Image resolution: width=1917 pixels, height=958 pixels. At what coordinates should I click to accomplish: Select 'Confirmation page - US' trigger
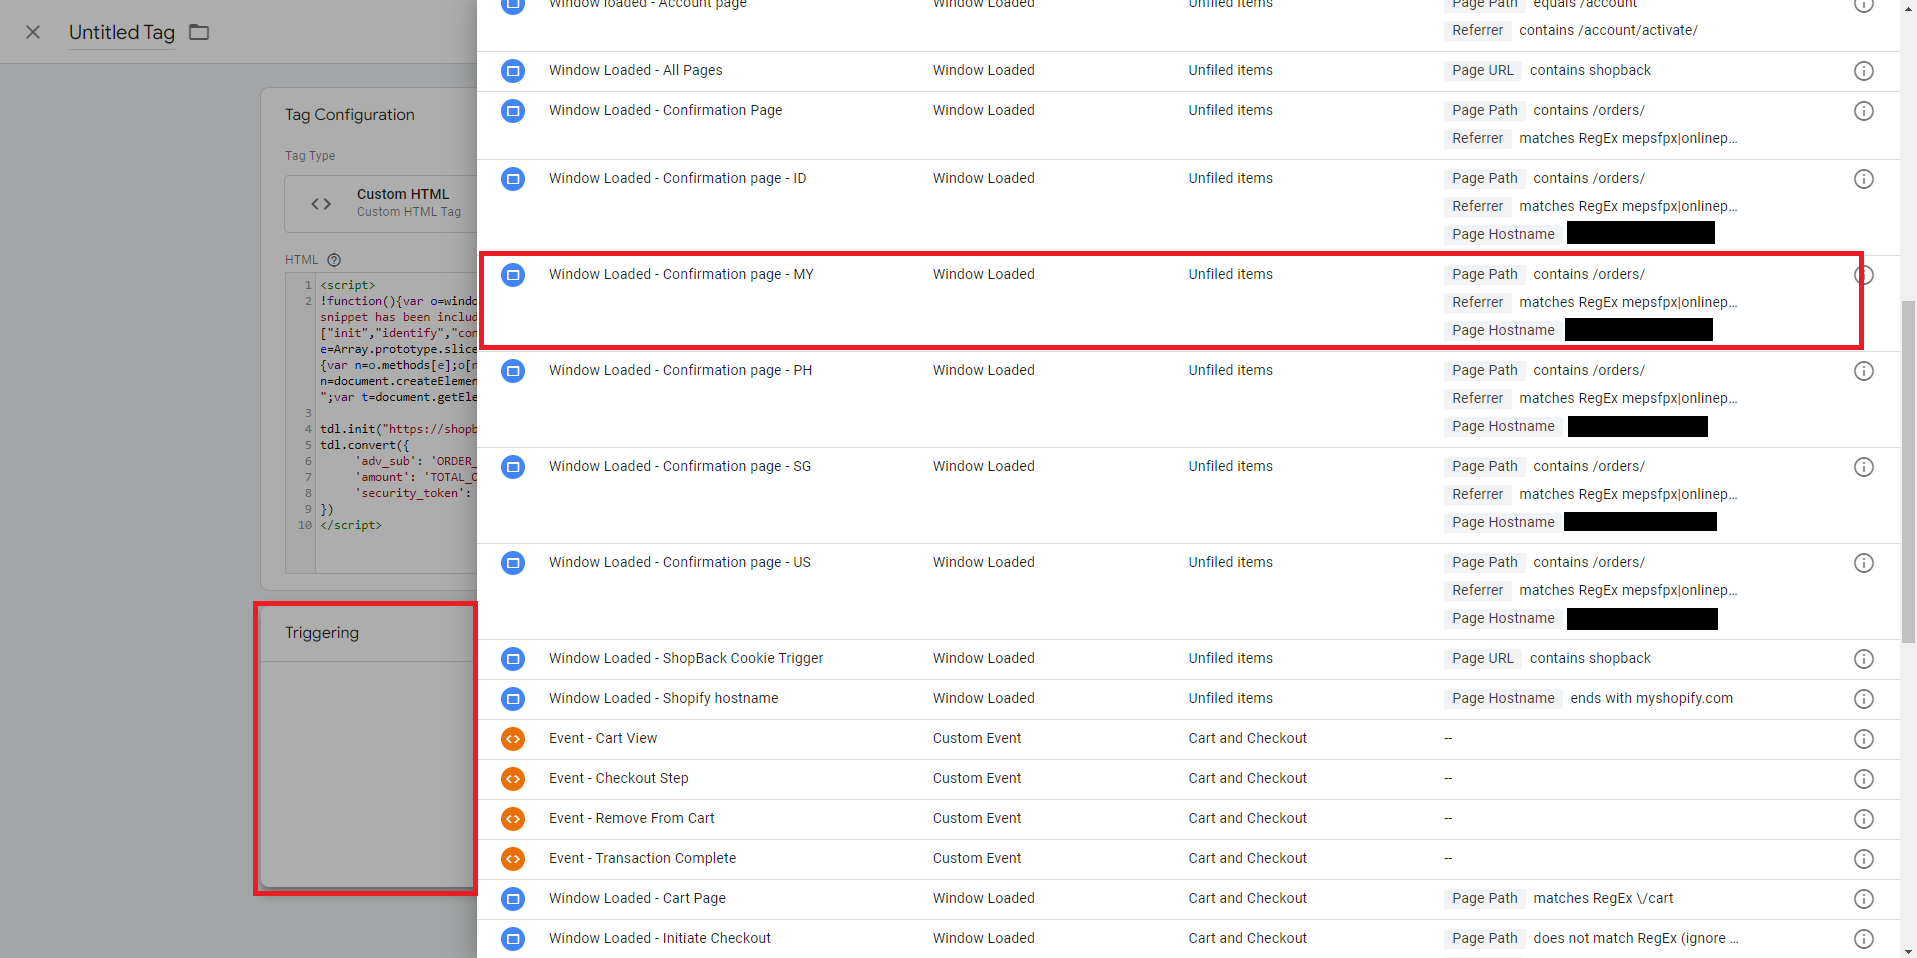click(x=1188, y=591)
